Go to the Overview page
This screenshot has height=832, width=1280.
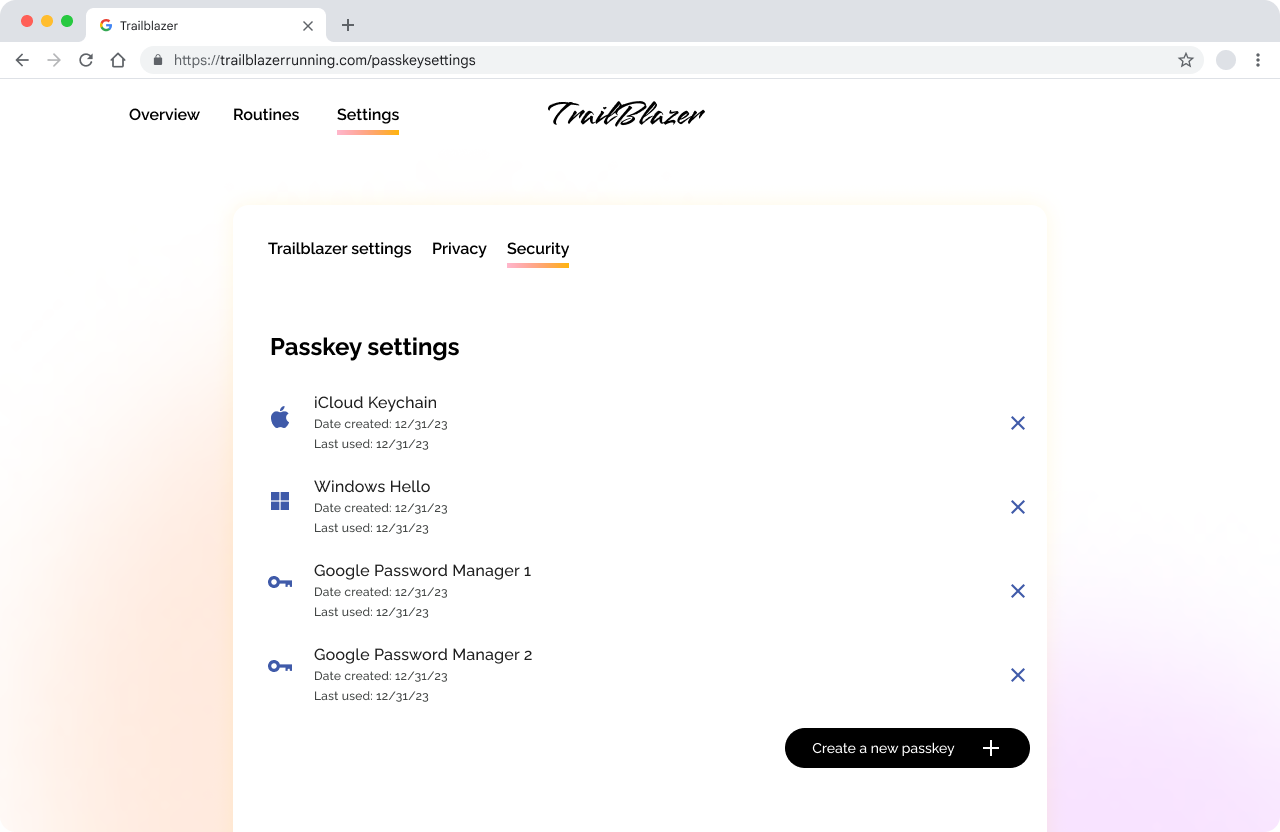[164, 114]
